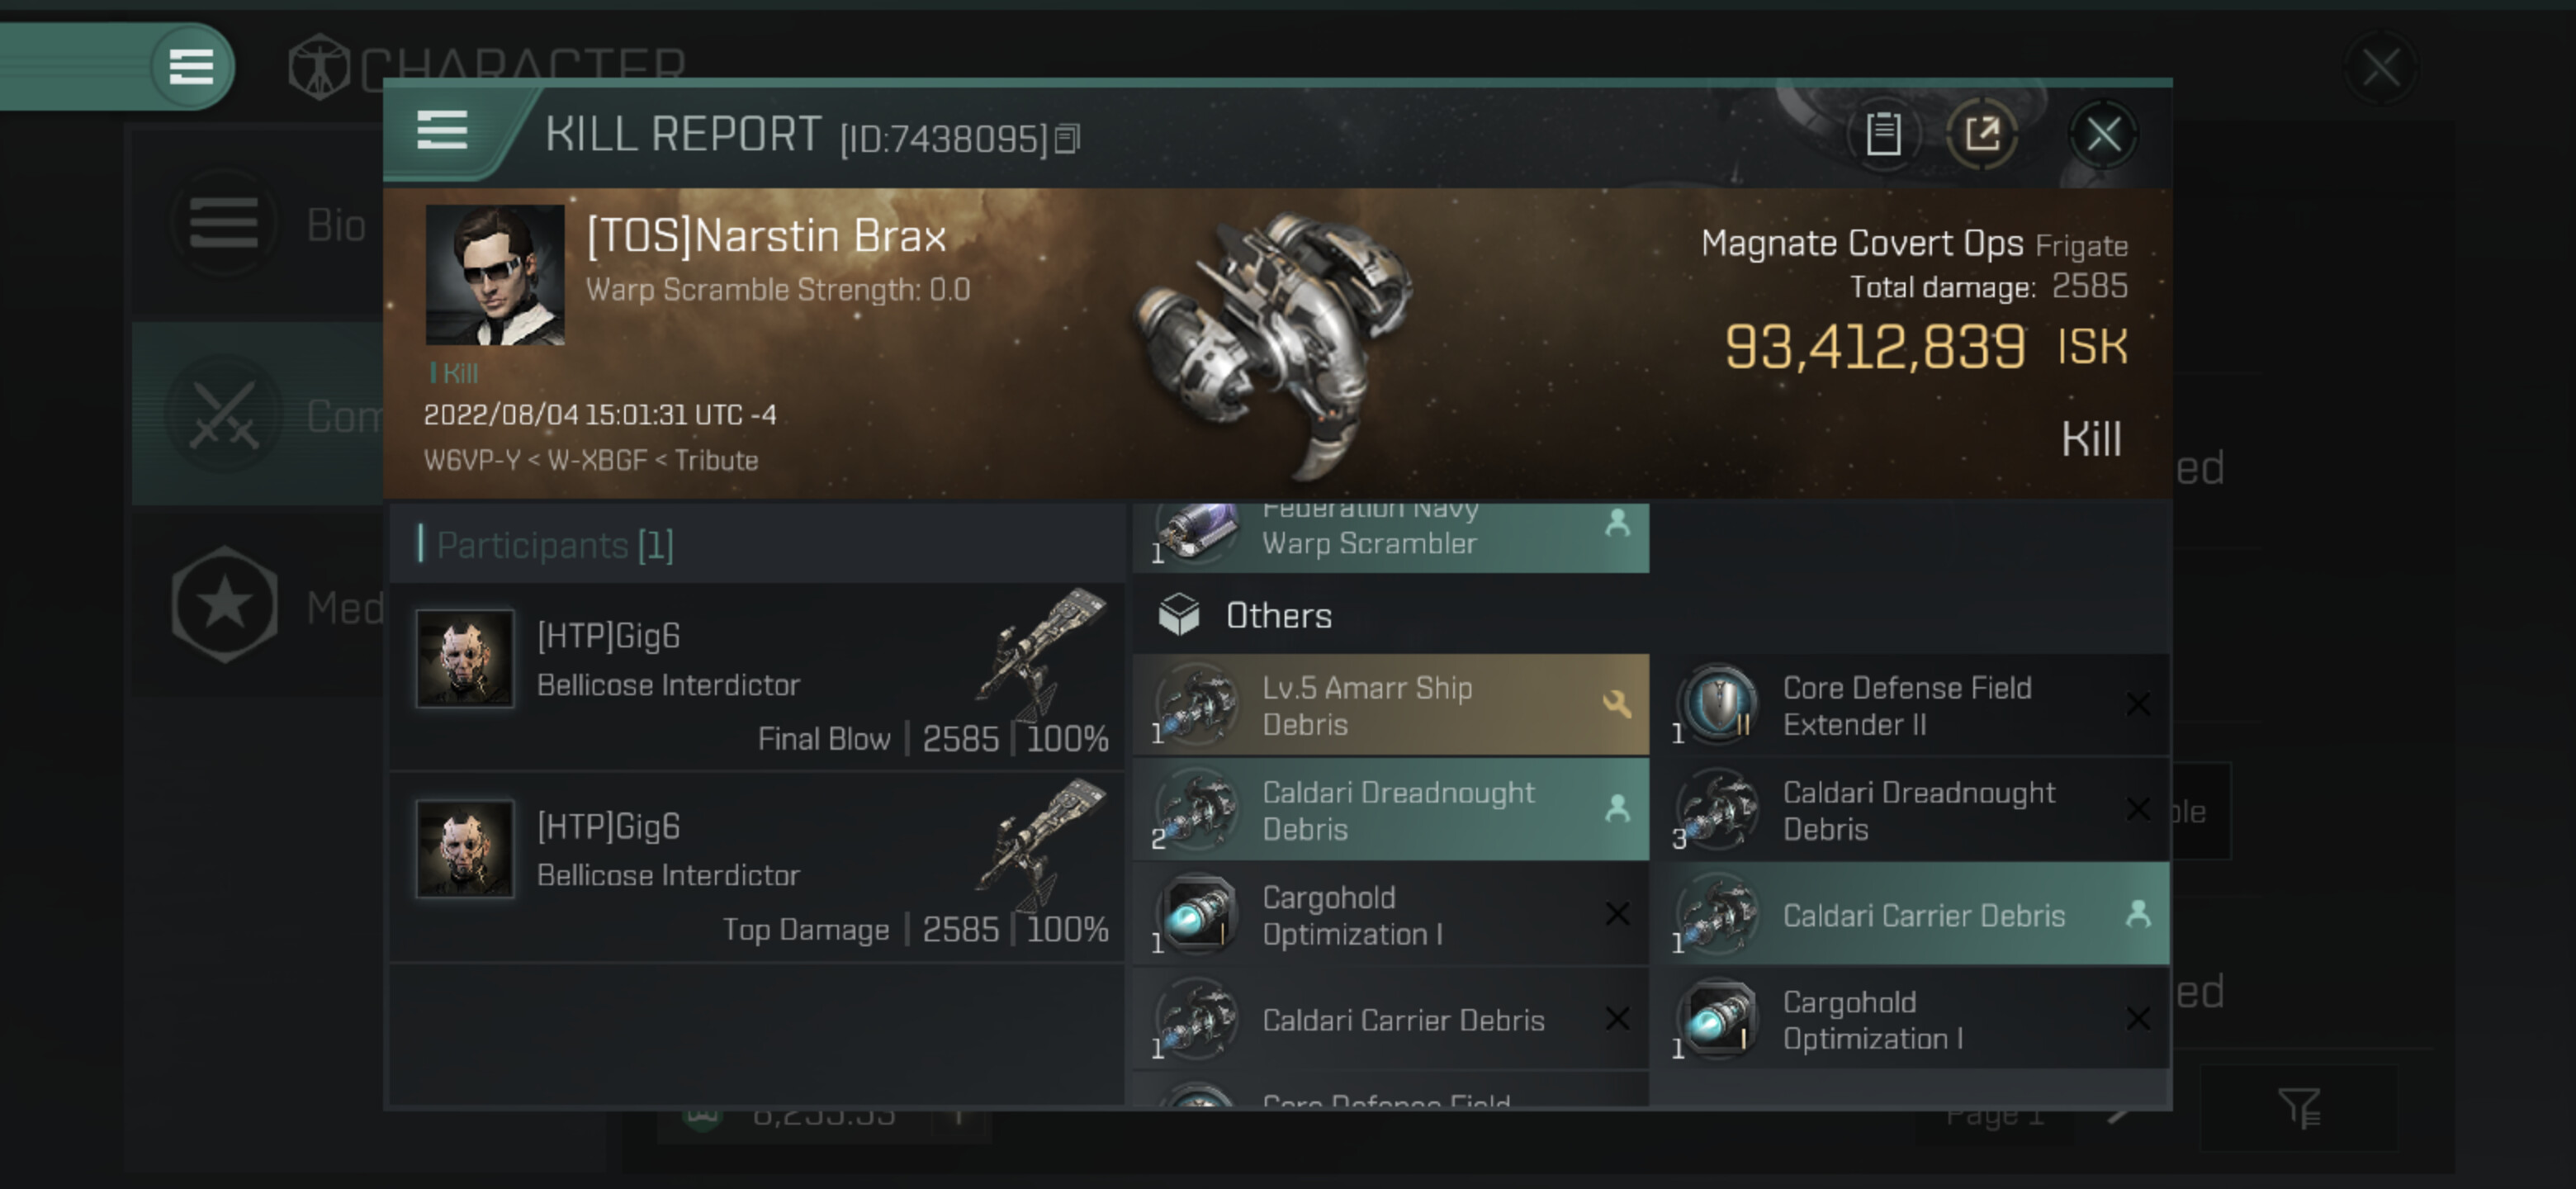
Task: Click the Others category cube icon
Action: (1178, 614)
